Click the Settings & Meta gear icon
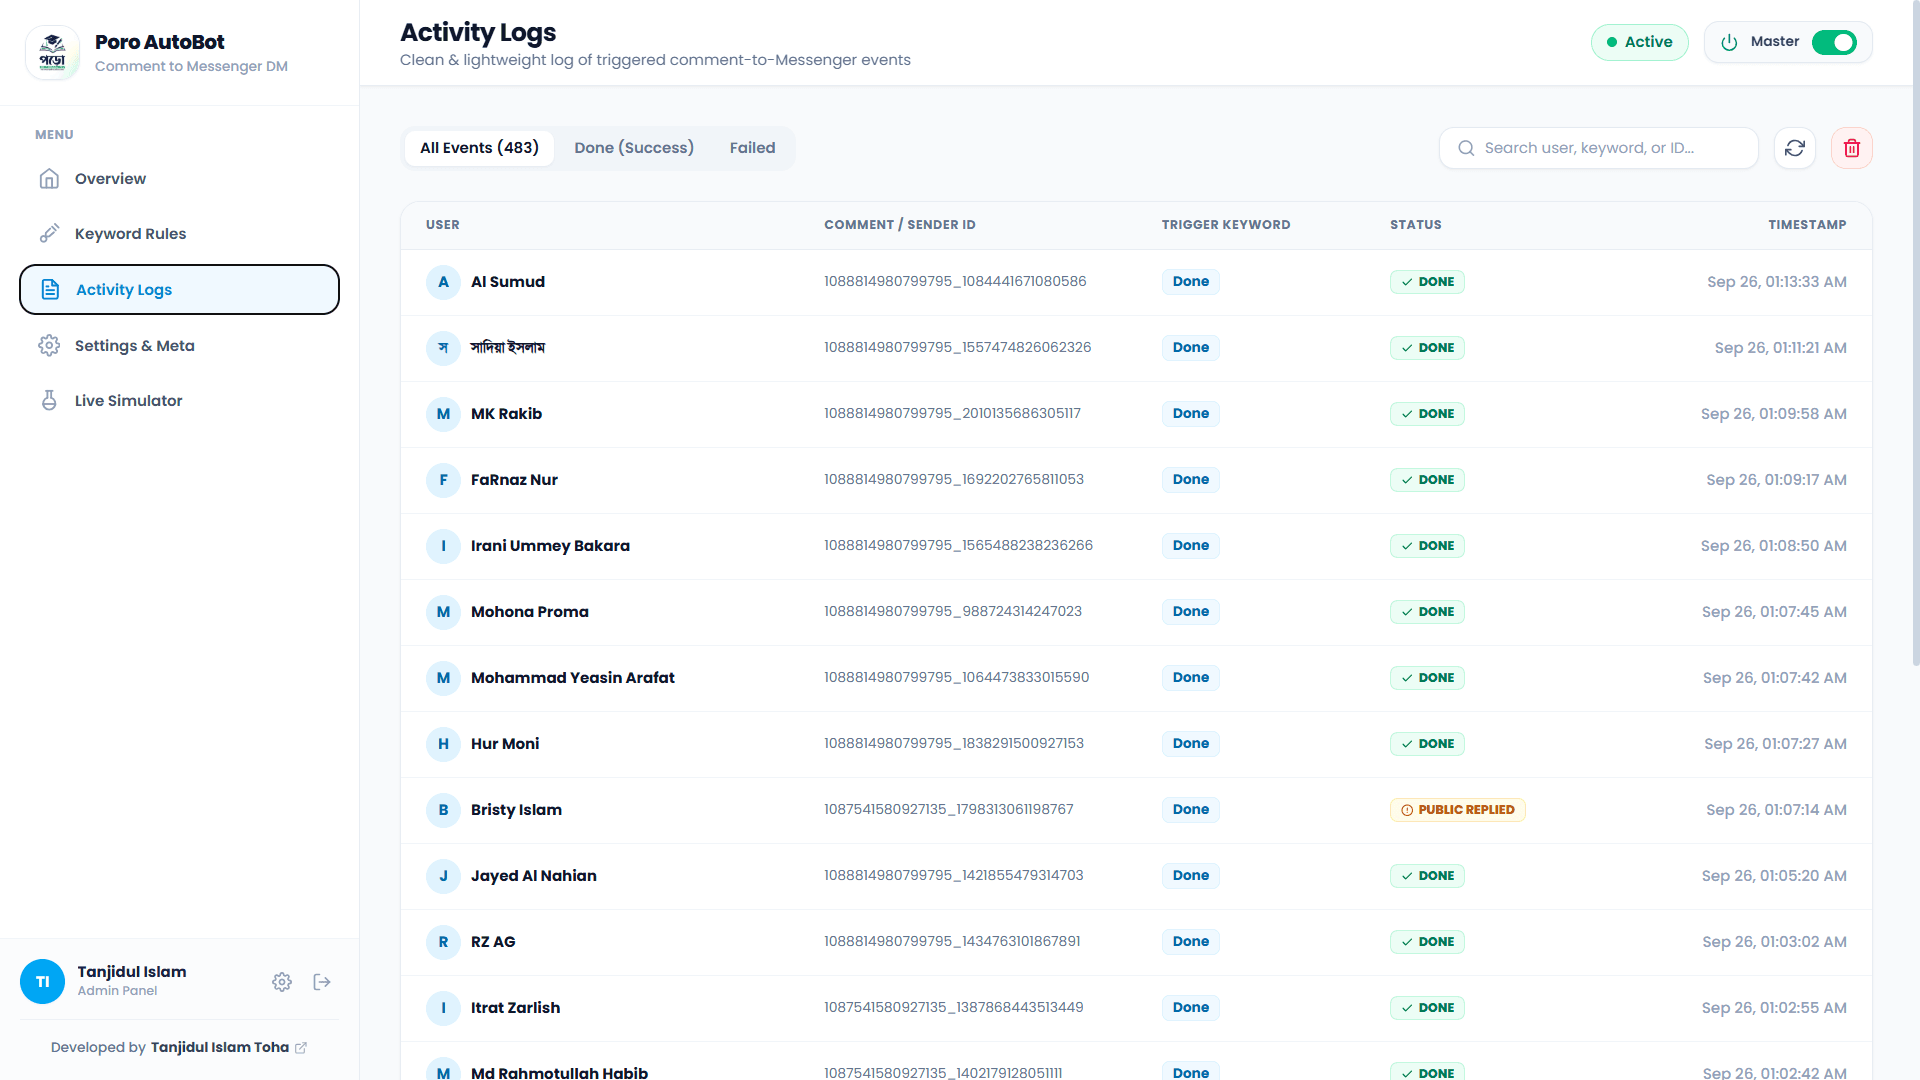Screen dimensions: 1920x1080 click(49, 346)
